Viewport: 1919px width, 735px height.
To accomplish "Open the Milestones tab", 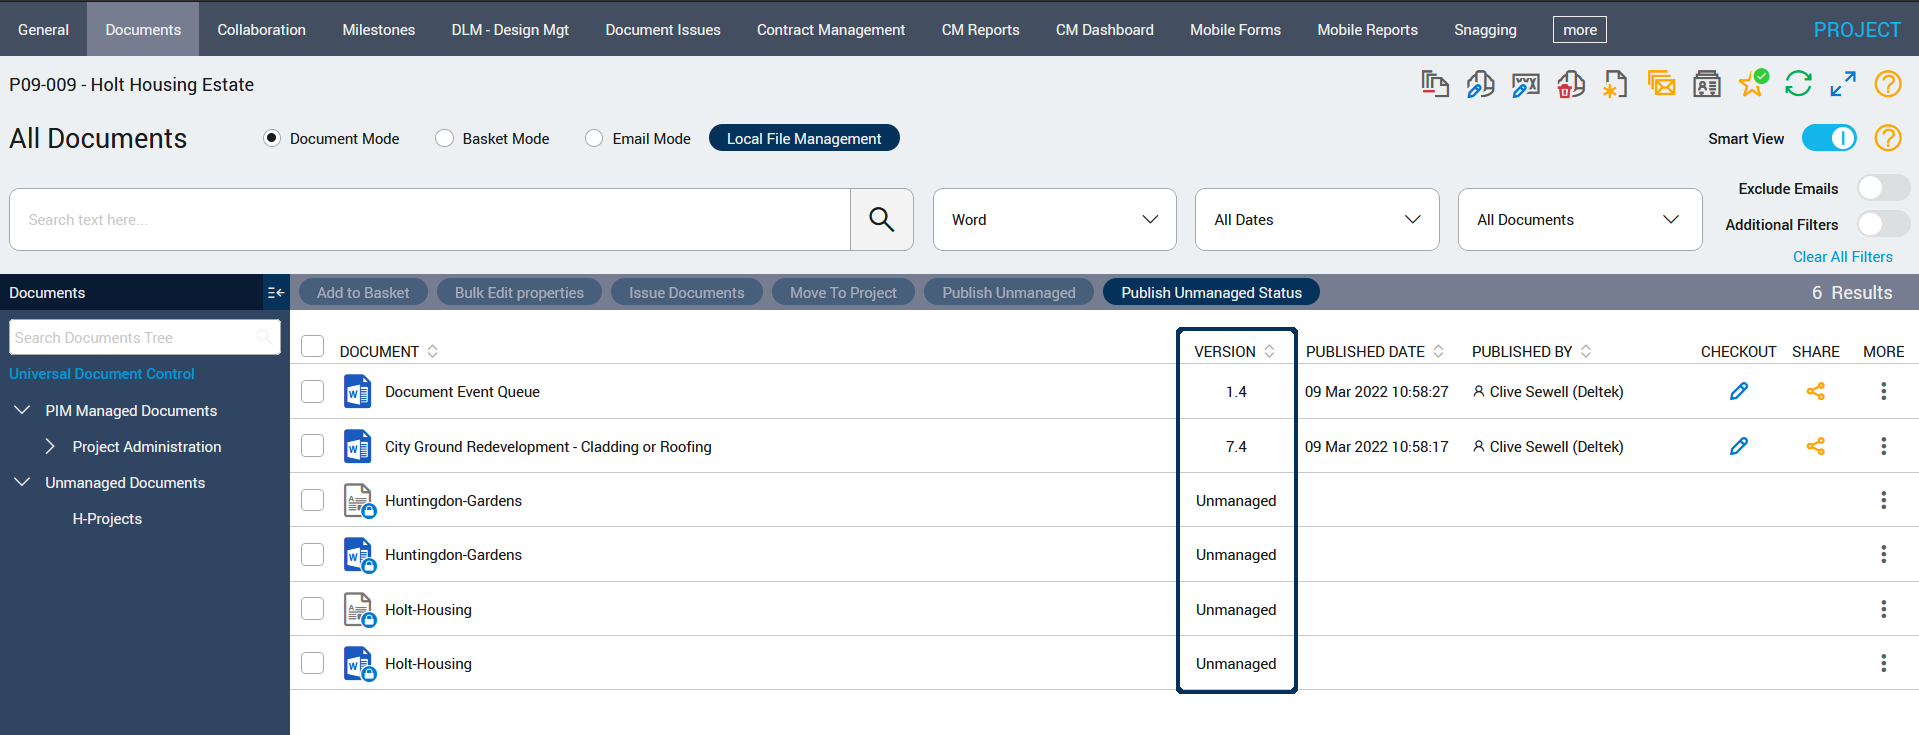I will pyautogui.click(x=378, y=30).
